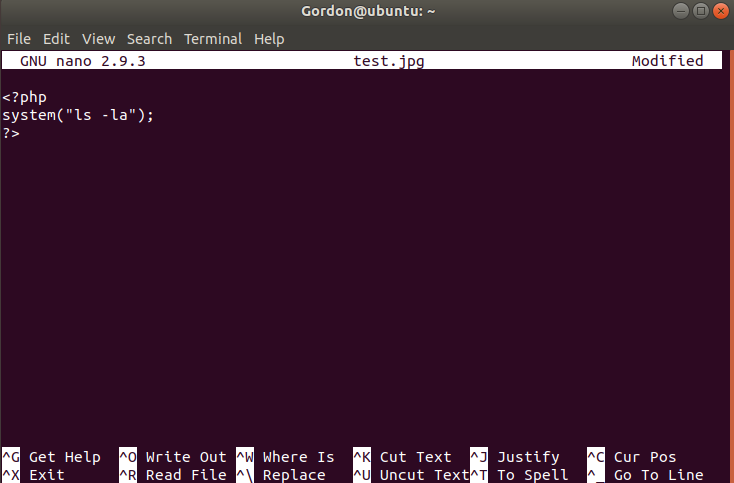Image resolution: width=734 pixels, height=483 pixels.
Task: Open the Search menu
Action: 149,39
